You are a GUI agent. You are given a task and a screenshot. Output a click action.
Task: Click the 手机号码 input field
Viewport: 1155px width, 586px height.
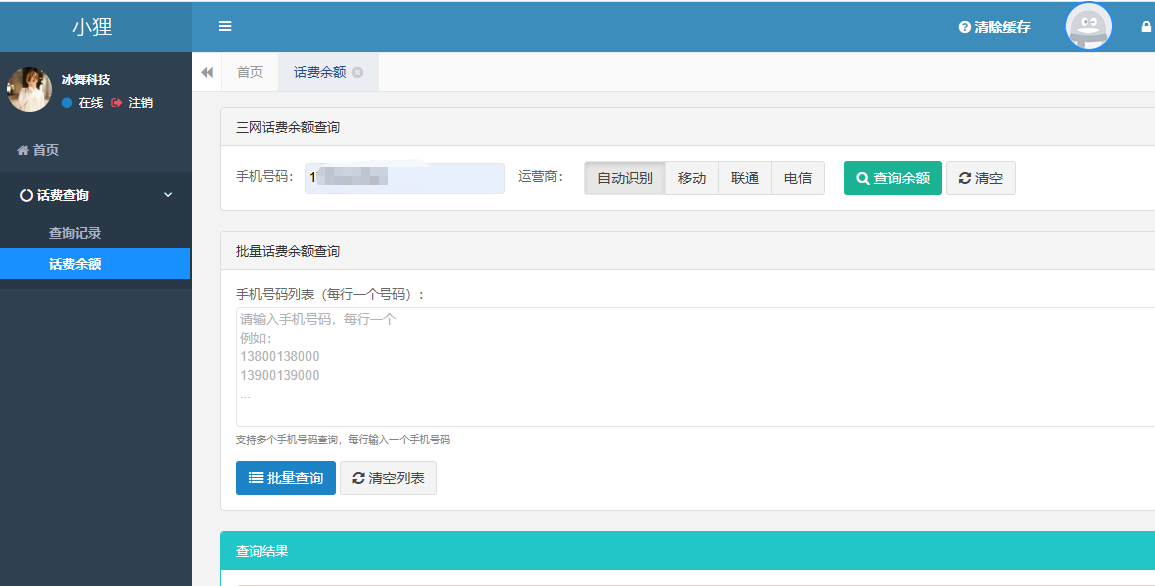point(405,178)
